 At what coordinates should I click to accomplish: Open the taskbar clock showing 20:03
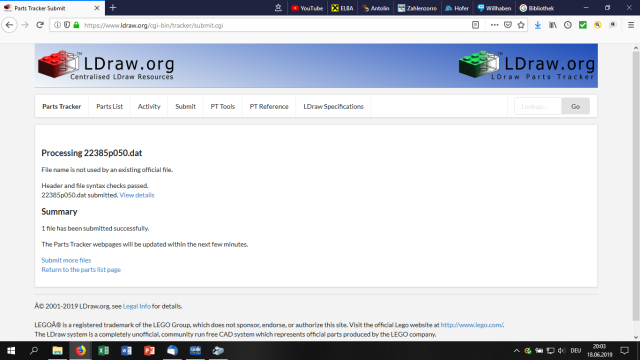click(600, 351)
